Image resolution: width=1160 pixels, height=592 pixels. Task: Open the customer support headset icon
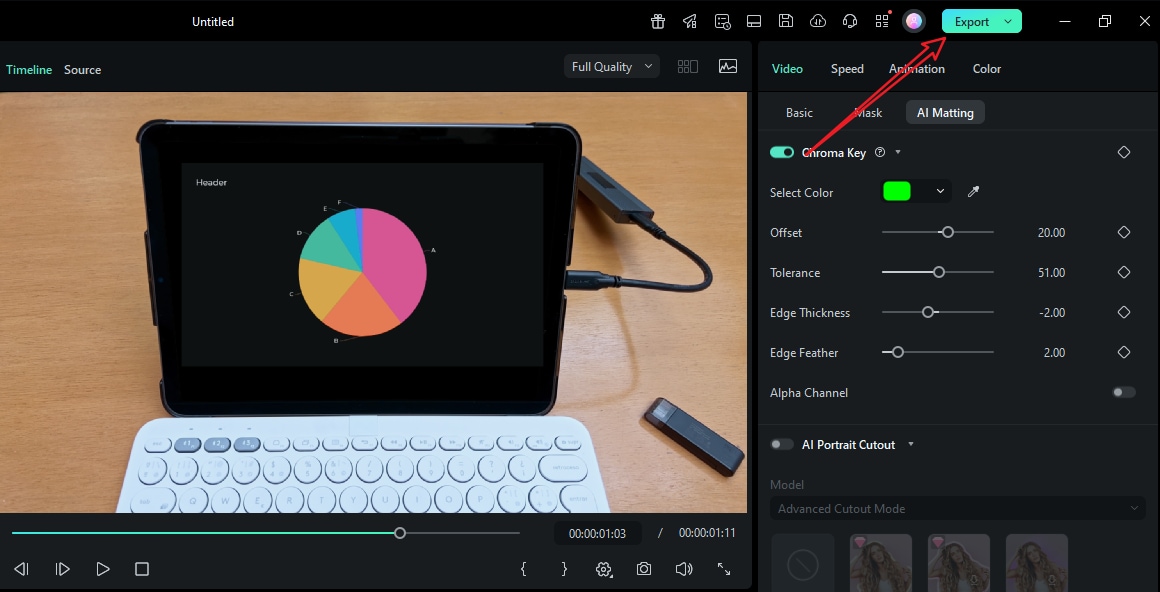pos(850,21)
